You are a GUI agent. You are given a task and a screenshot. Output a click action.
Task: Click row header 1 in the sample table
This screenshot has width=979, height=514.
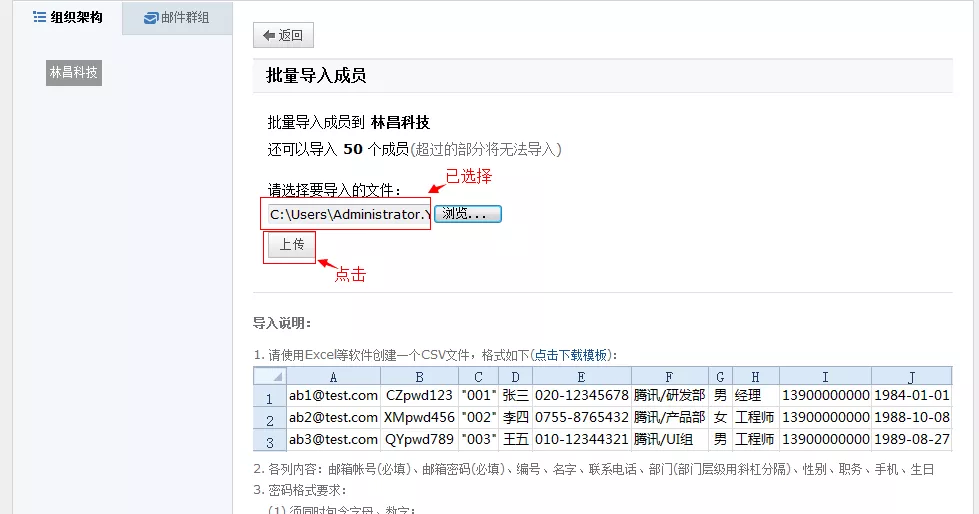(269, 396)
